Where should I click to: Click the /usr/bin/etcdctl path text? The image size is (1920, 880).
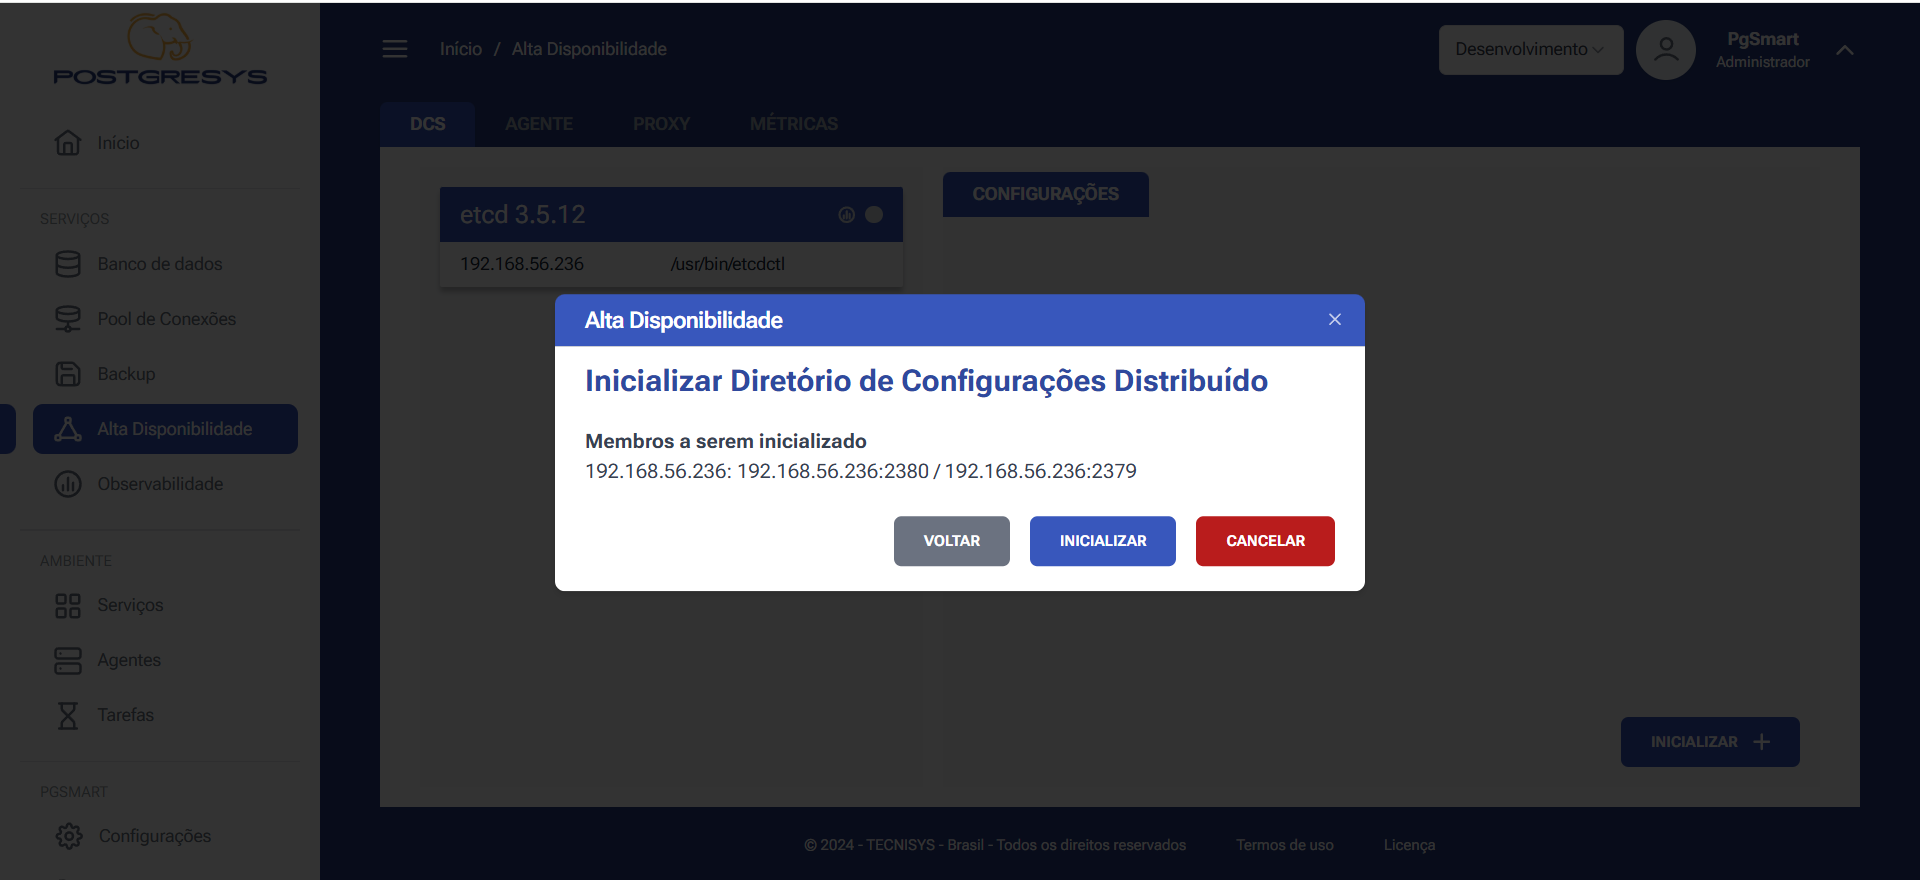[x=728, y=264]
